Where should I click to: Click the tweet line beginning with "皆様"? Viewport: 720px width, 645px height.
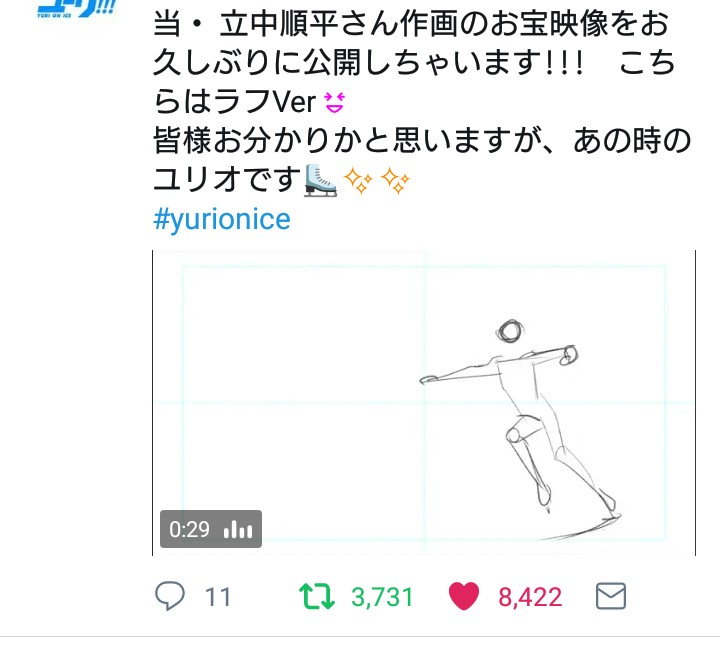point(420,141)
